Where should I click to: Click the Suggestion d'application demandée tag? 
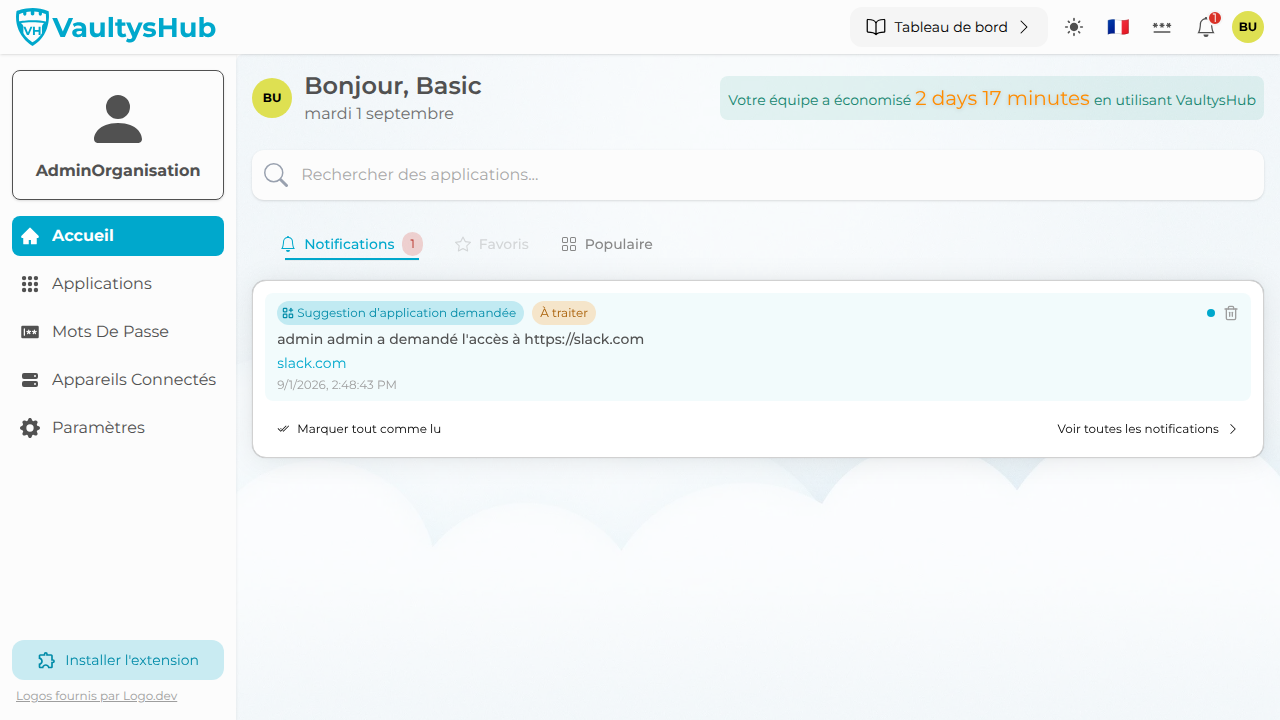click(x=400, y=313)
